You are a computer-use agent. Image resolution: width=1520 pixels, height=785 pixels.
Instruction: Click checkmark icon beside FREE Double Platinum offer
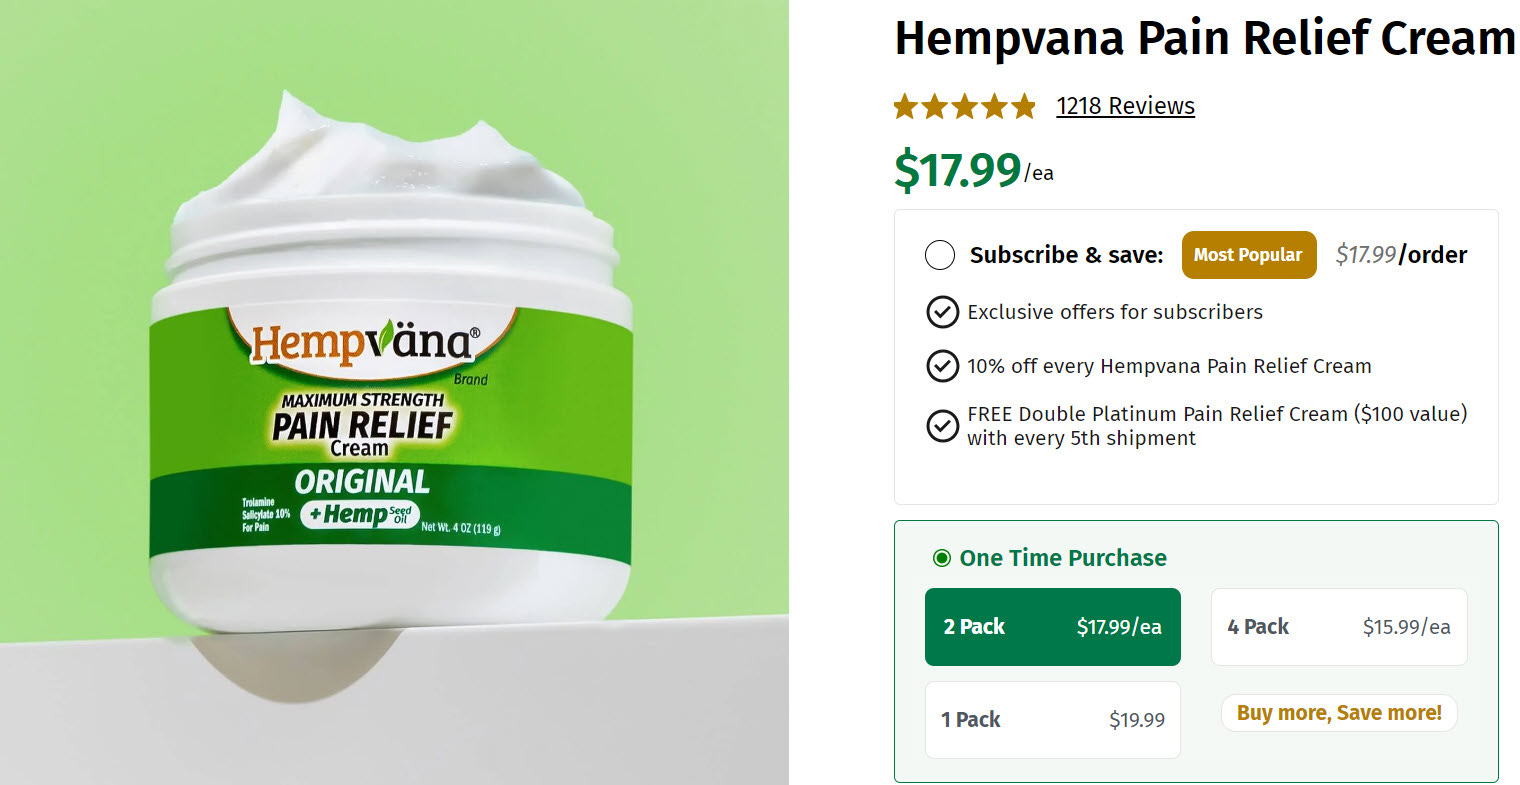click(942, 426)
